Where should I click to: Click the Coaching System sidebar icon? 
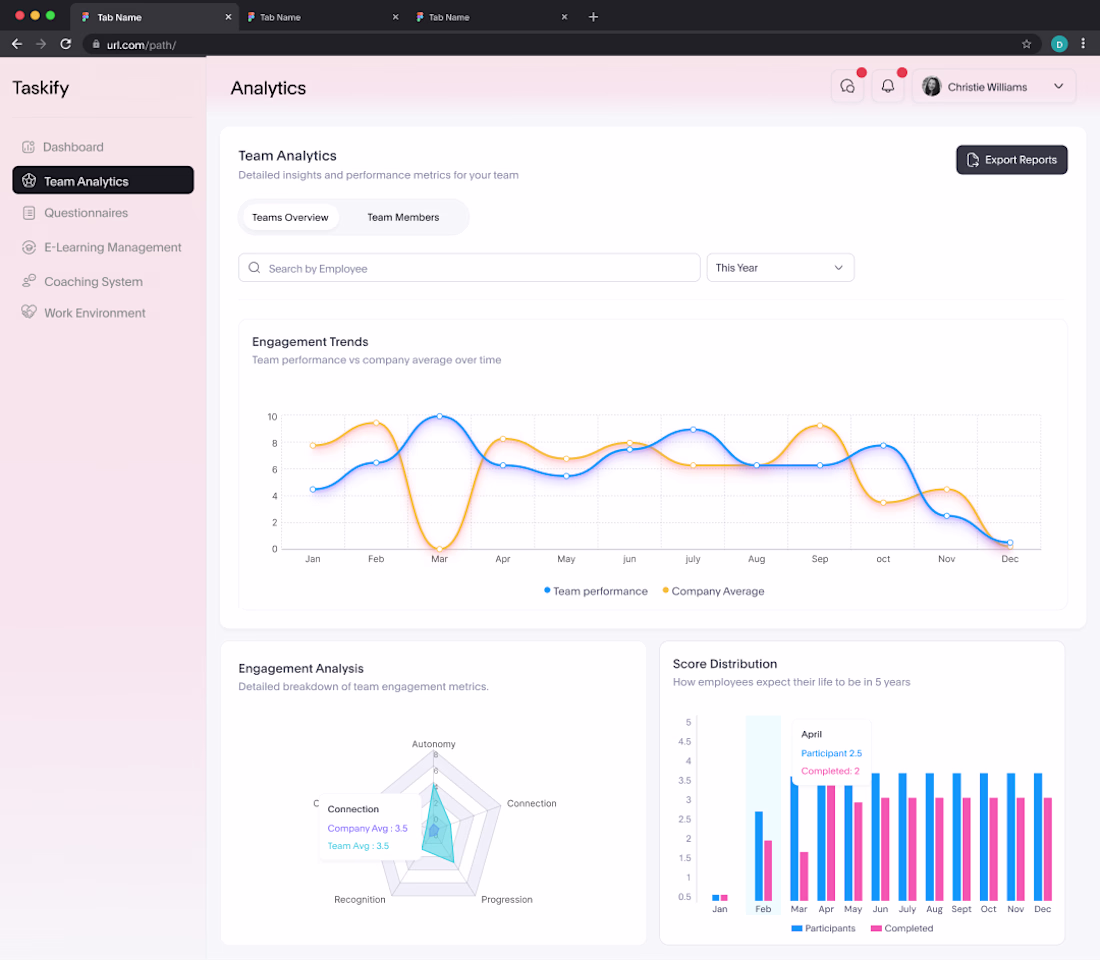(x=29, y=281)
